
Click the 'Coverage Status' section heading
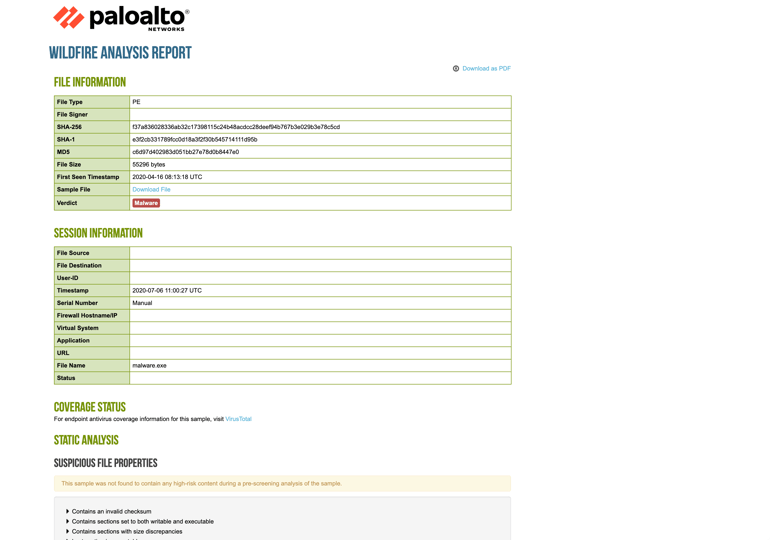tap(89, 407)
